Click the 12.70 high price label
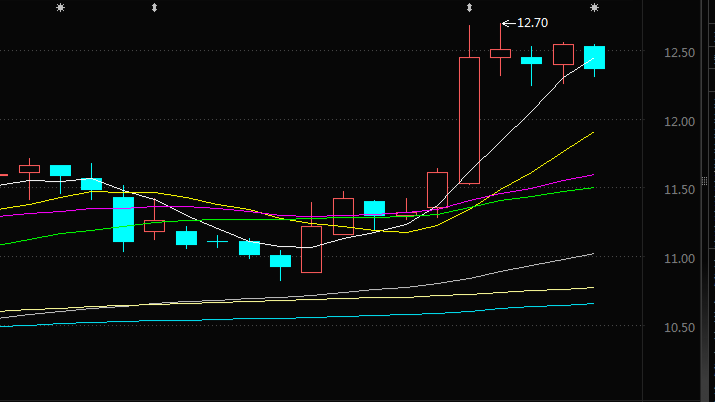 [532, 23]
